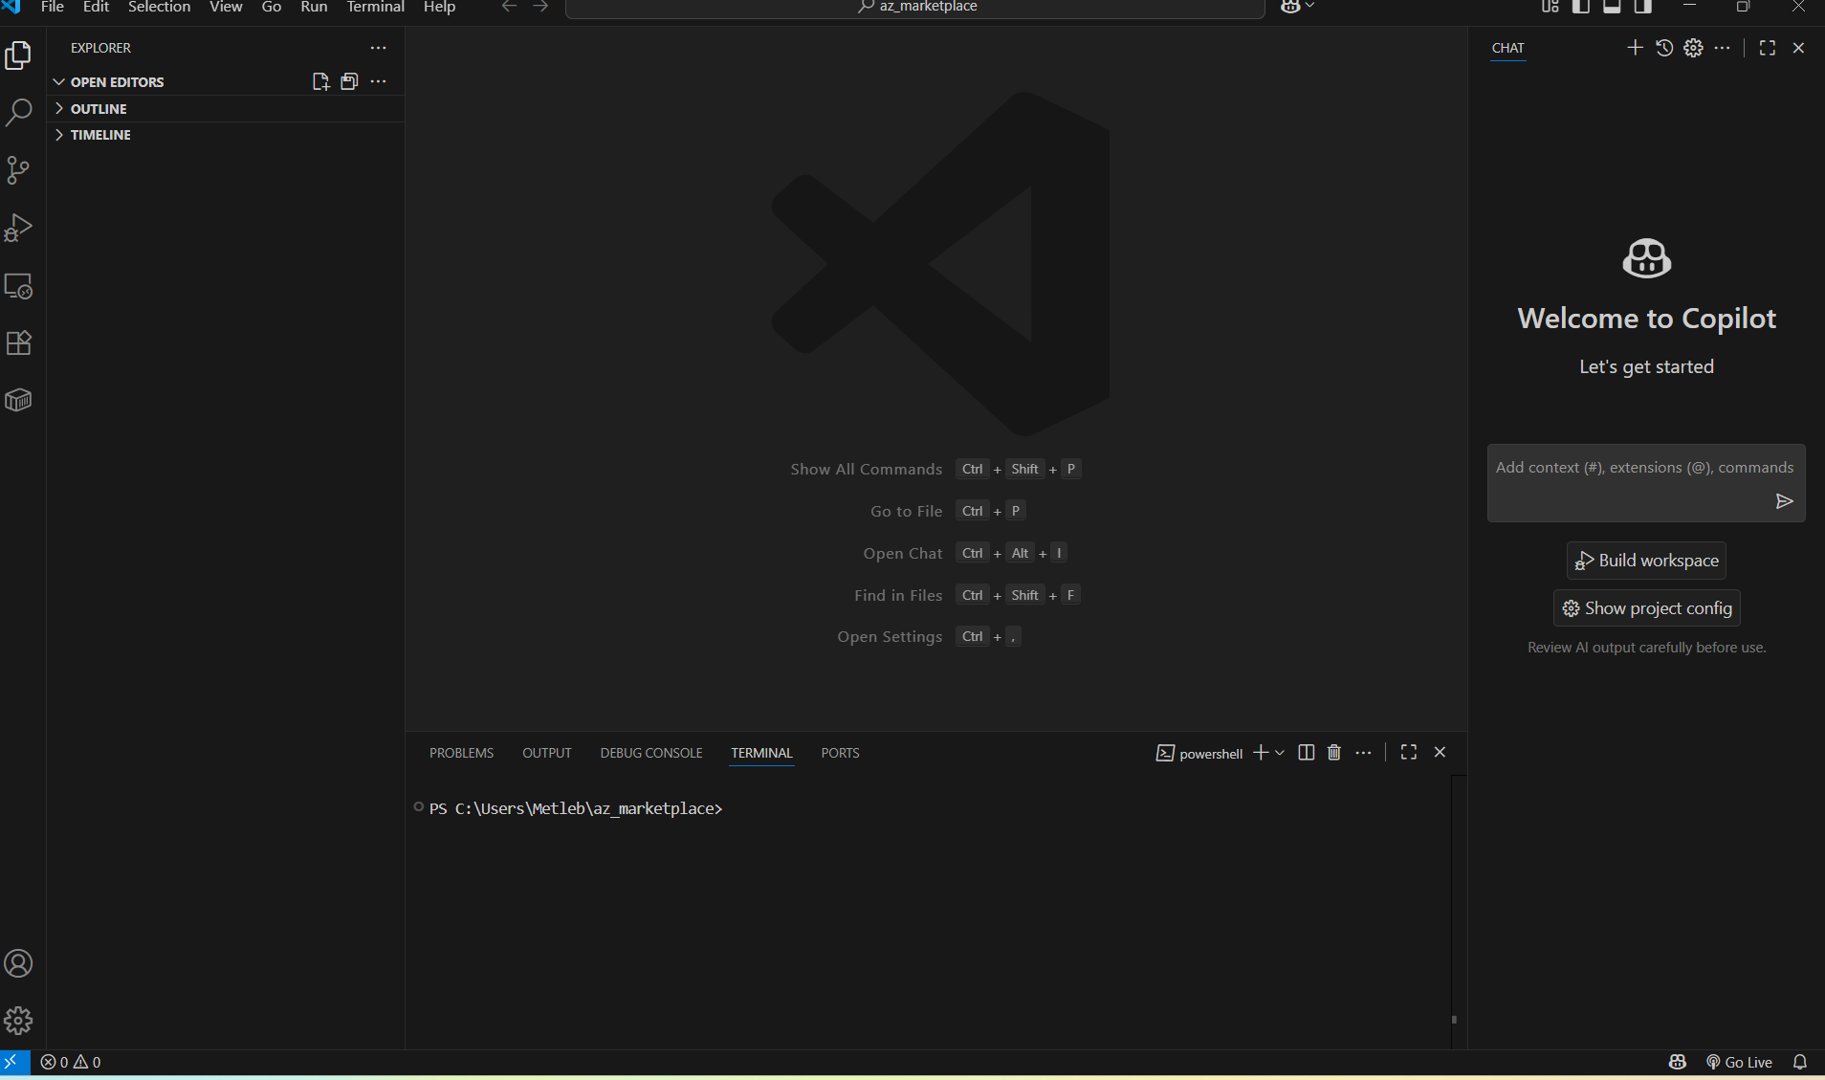Open Remote Explorer in activity bar
This screenshot has height=1080, width=1825.
click(x=19, y=286)
